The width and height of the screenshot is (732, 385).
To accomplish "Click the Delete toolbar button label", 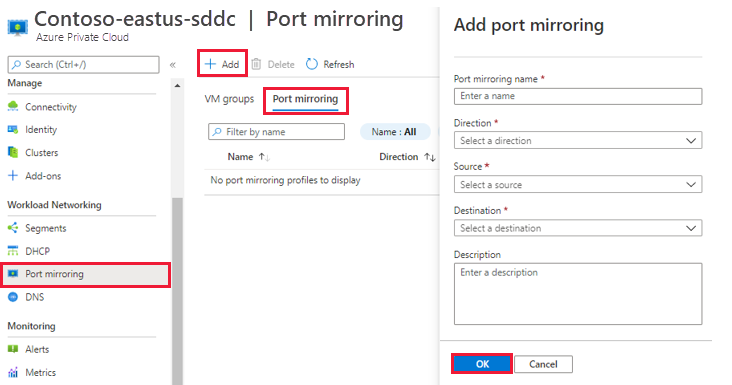I will (x=281, y=64).
